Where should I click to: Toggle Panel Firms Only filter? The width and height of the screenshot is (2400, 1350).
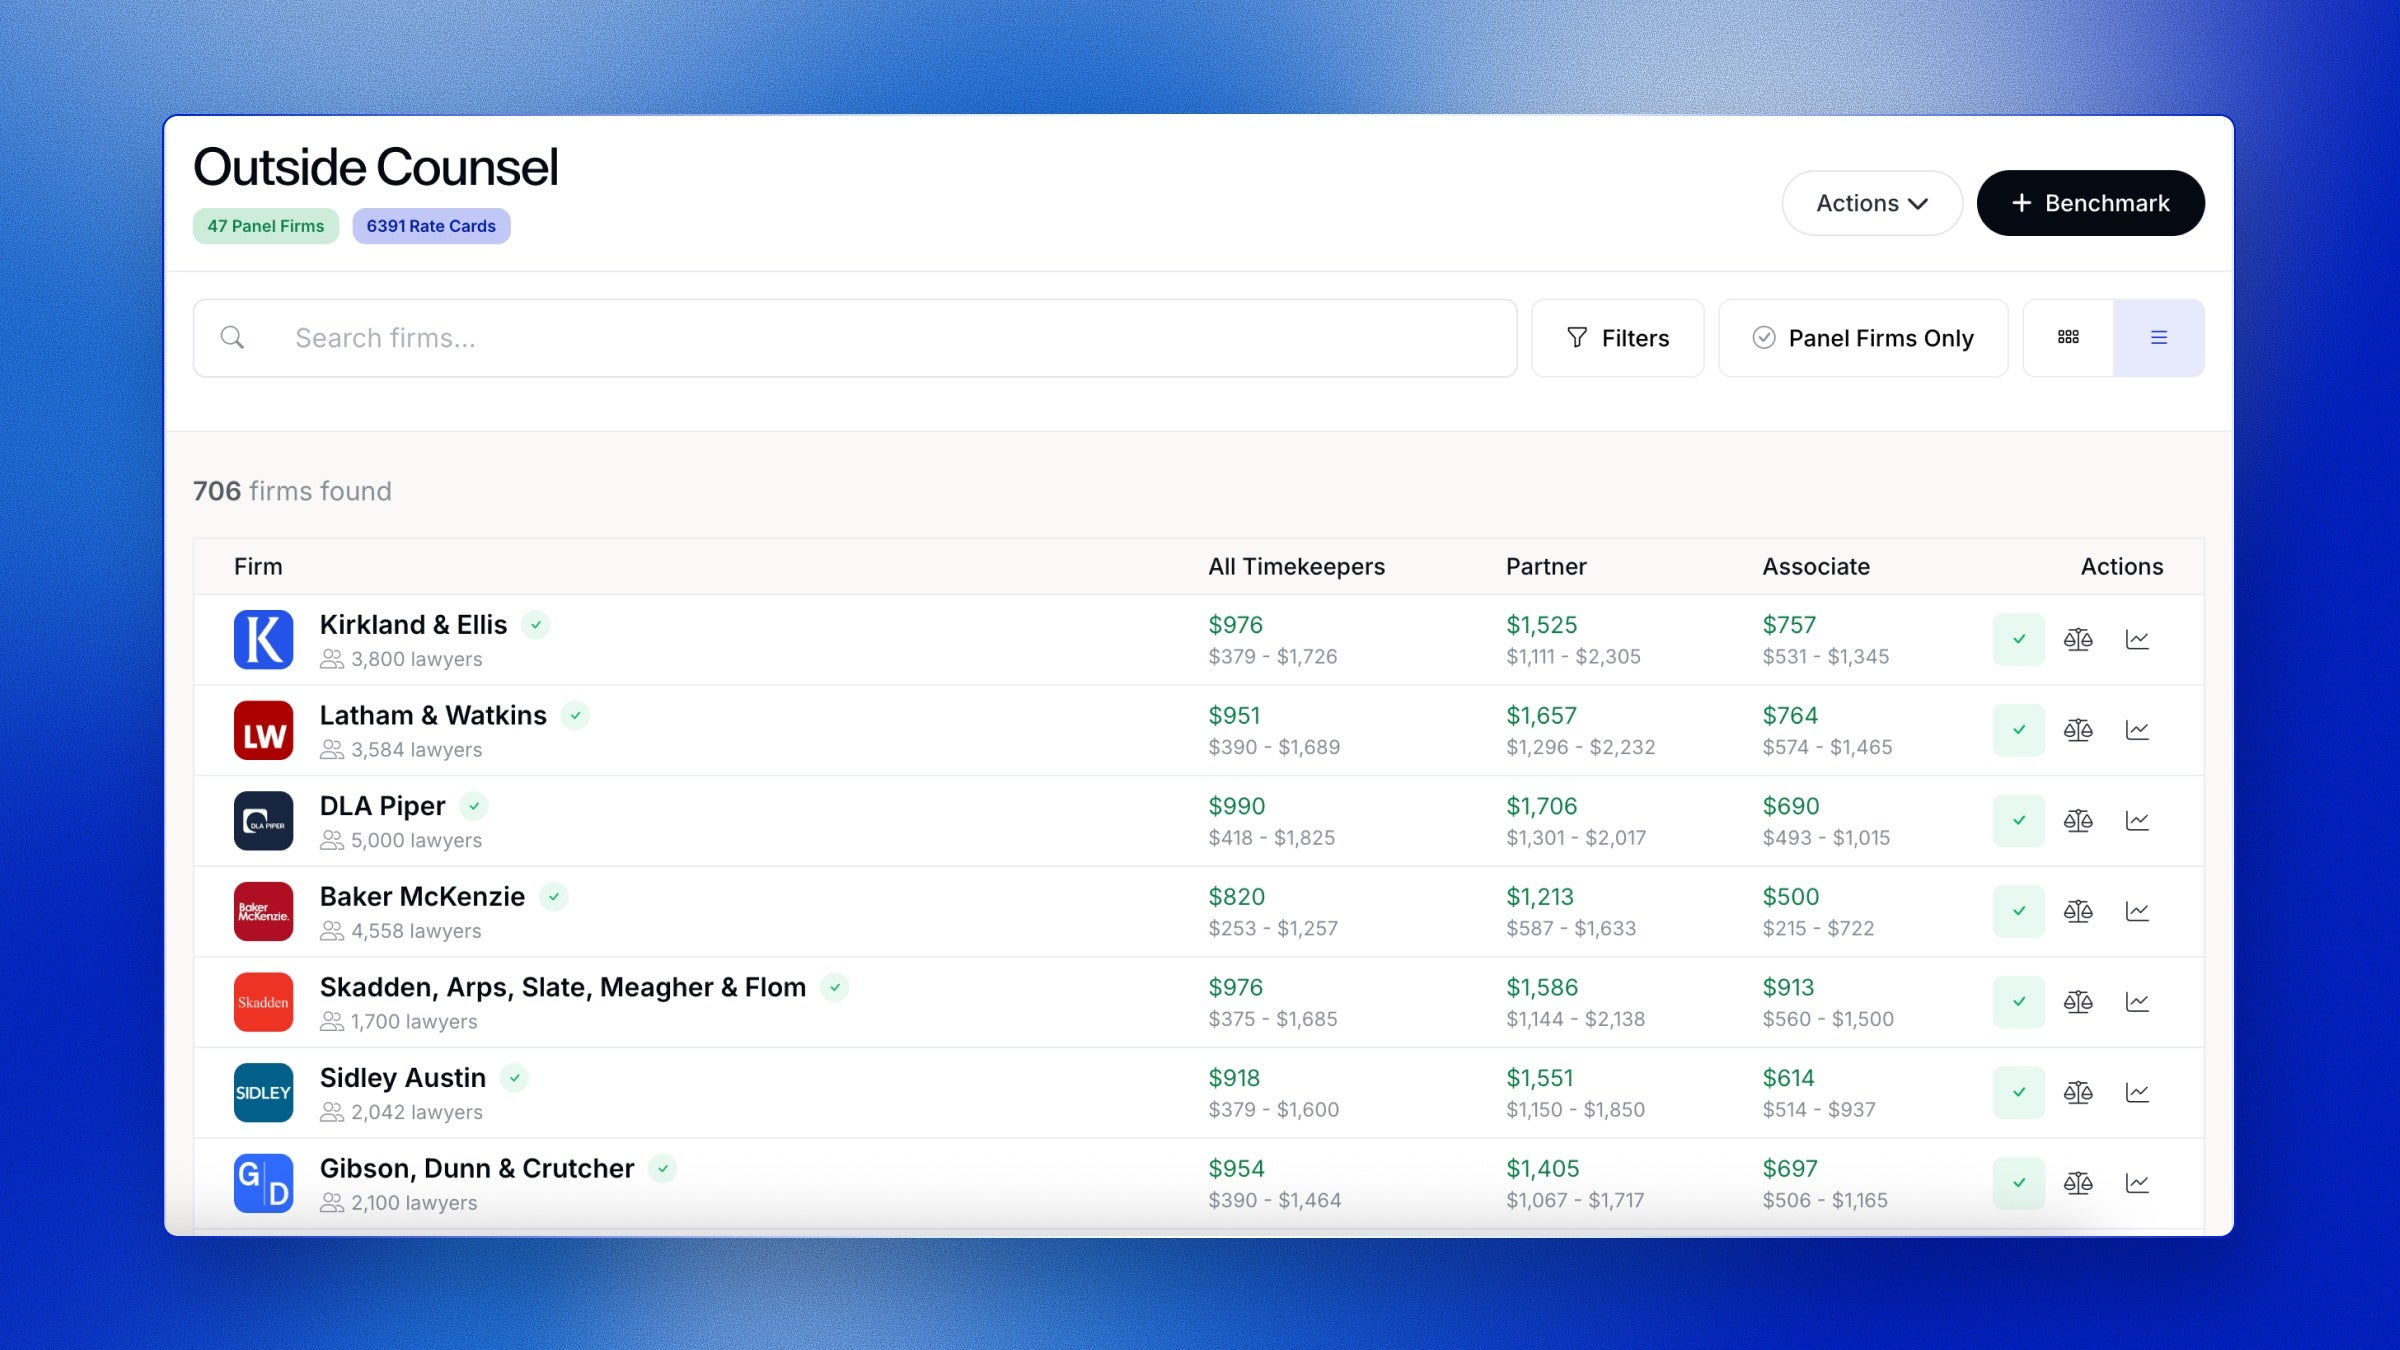coord(1862,338)
